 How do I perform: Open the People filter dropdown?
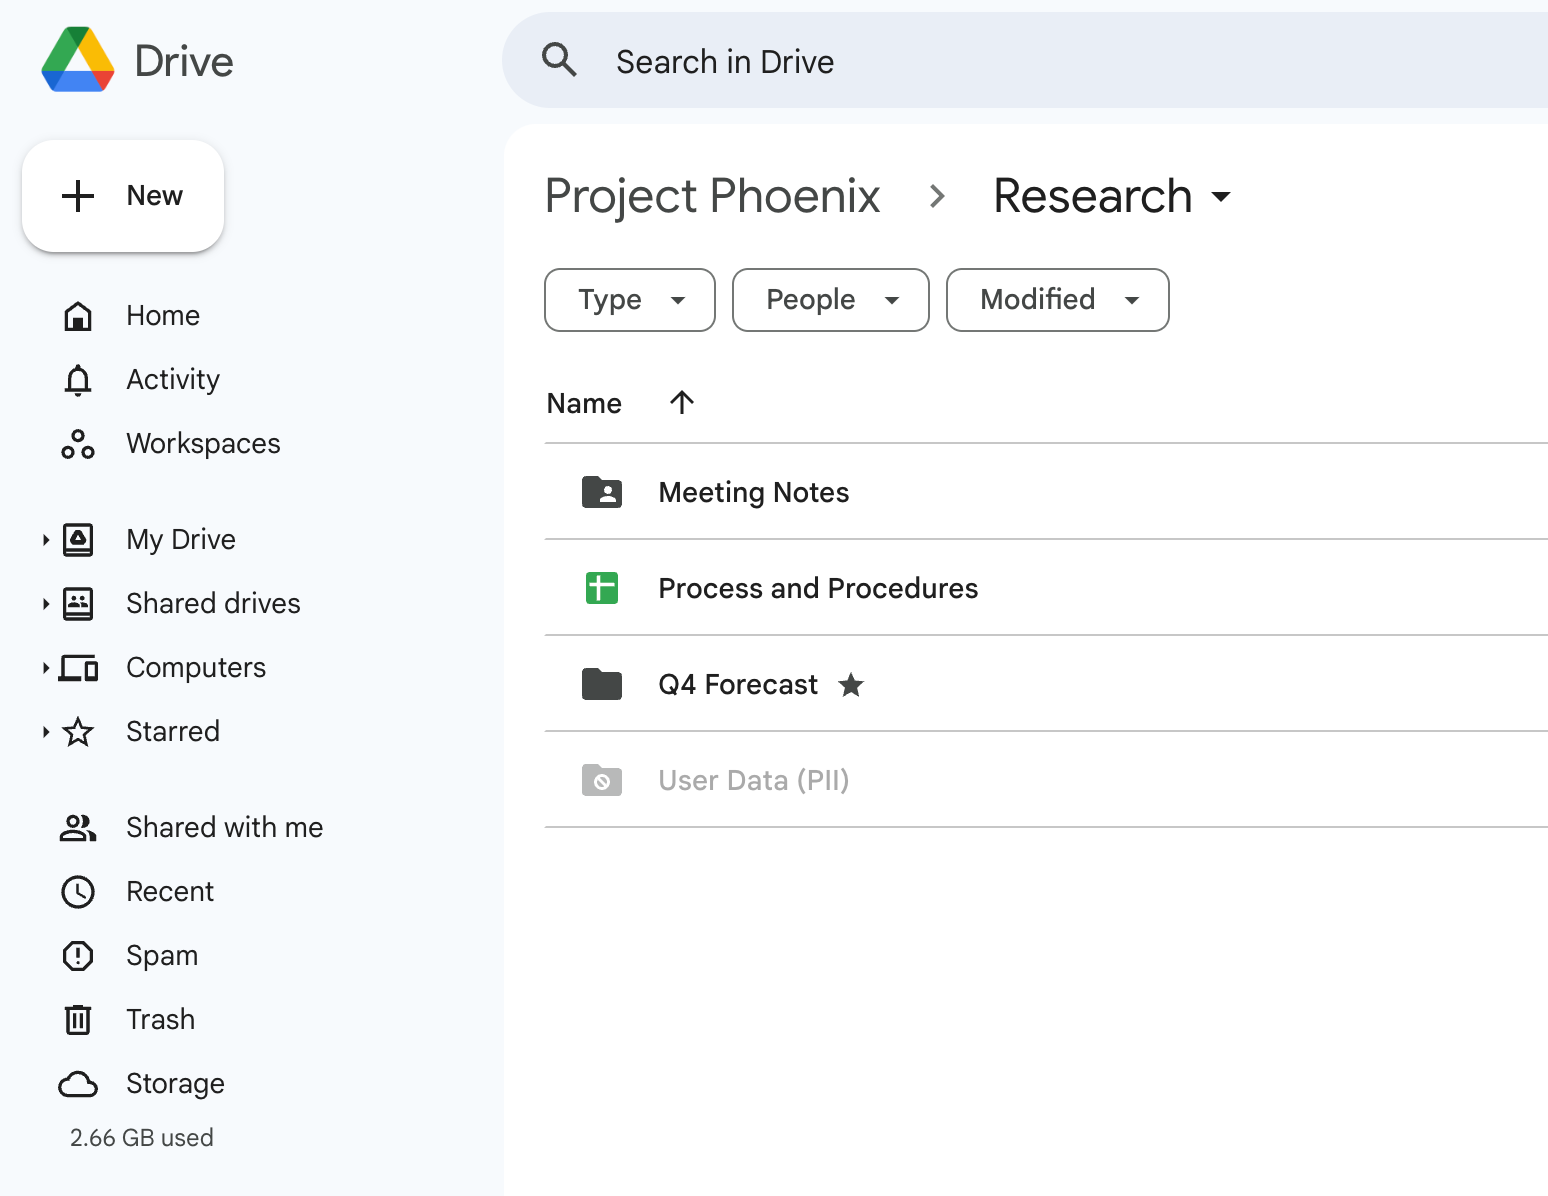point(831,300)
